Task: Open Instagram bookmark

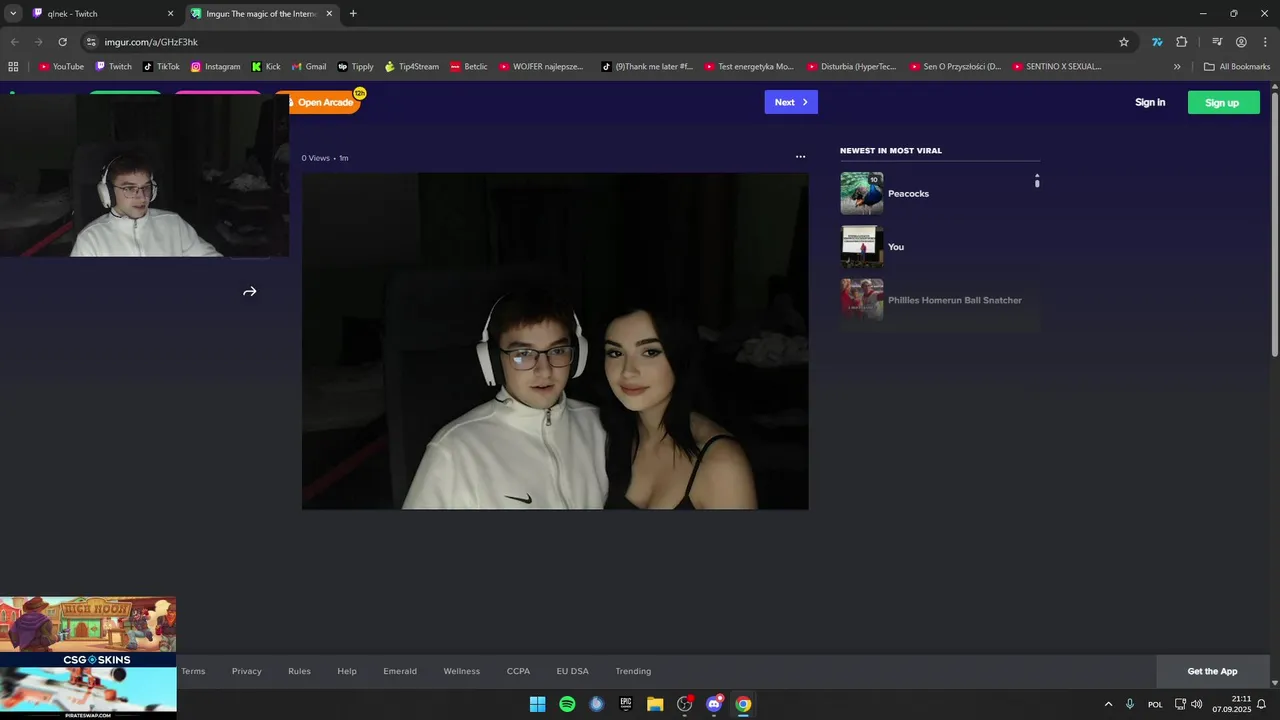Action: tap(215, 67)
